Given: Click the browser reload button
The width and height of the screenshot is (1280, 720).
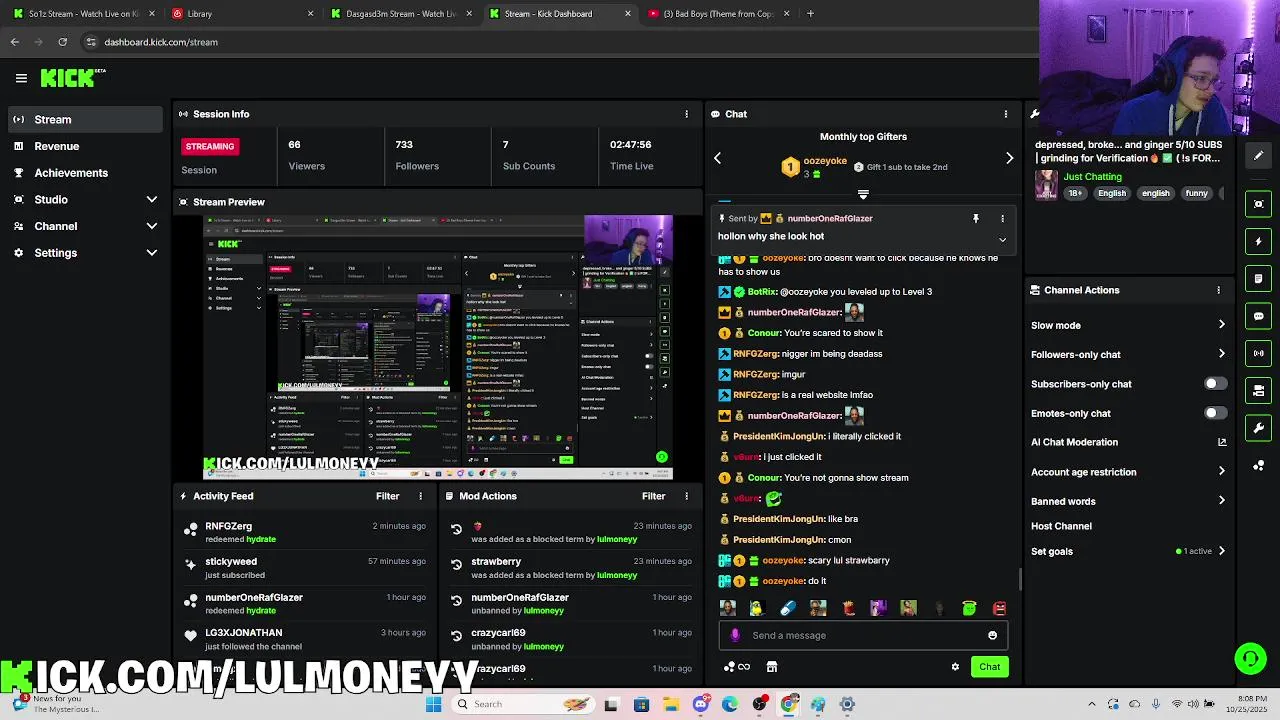Looking at the screenshot, I should [62, 42].
